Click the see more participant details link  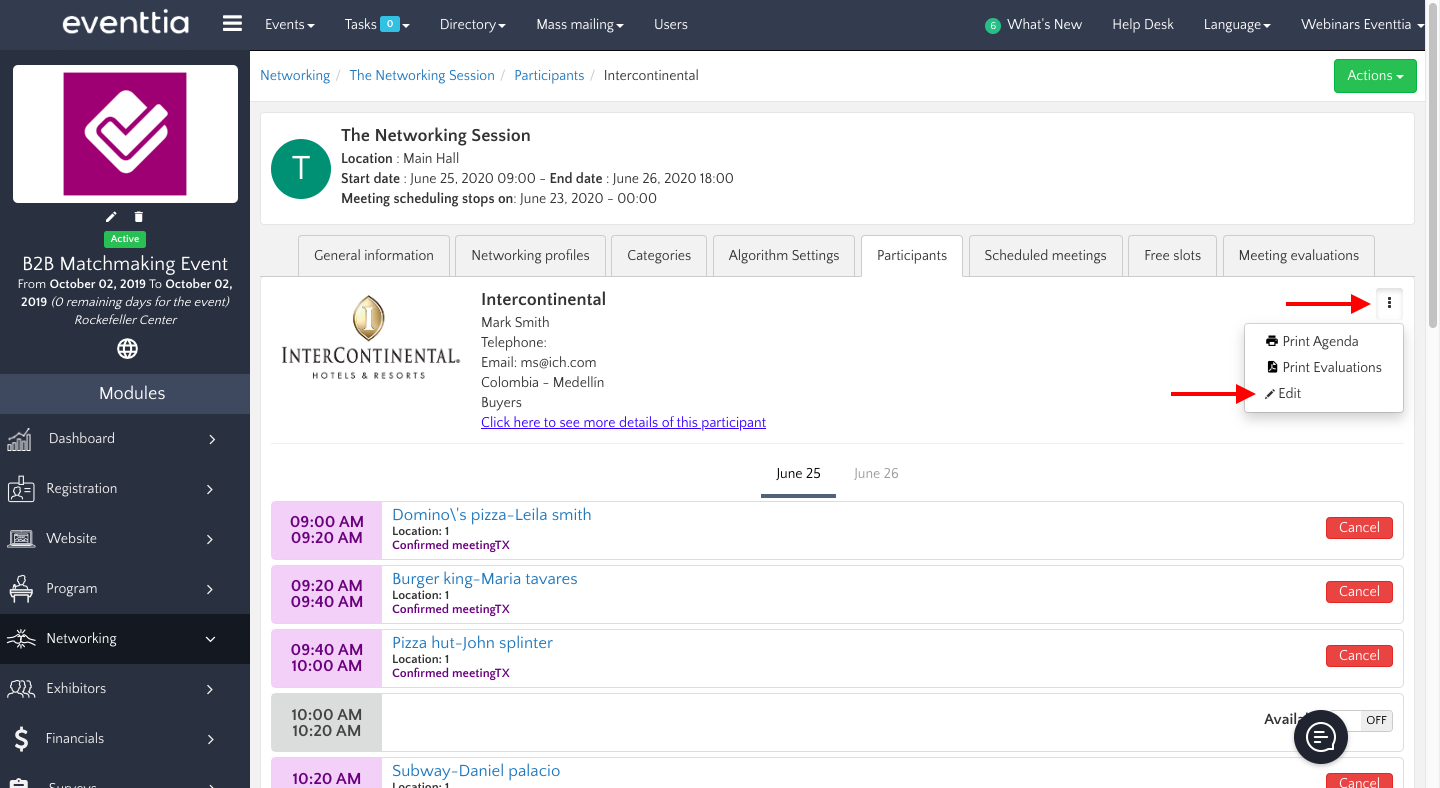[623, 422]
